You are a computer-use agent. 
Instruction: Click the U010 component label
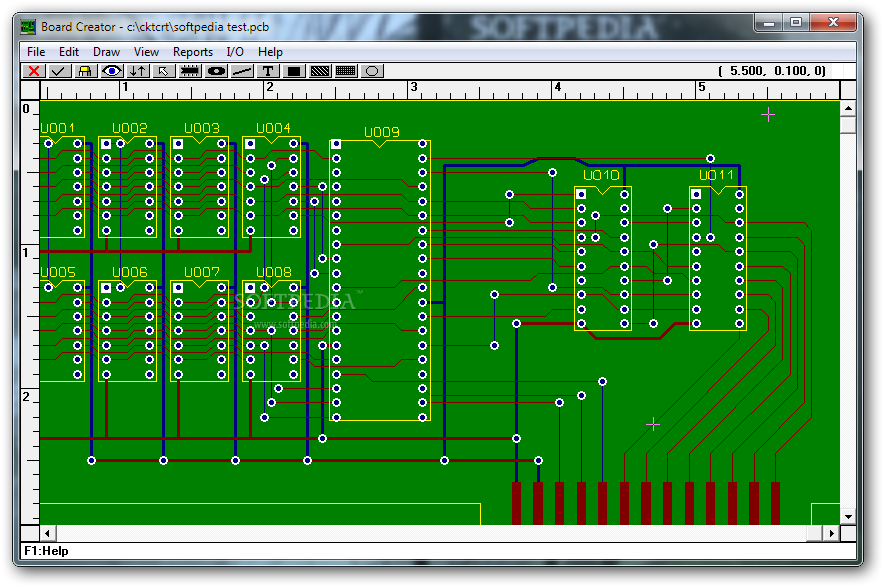point(602,175)
